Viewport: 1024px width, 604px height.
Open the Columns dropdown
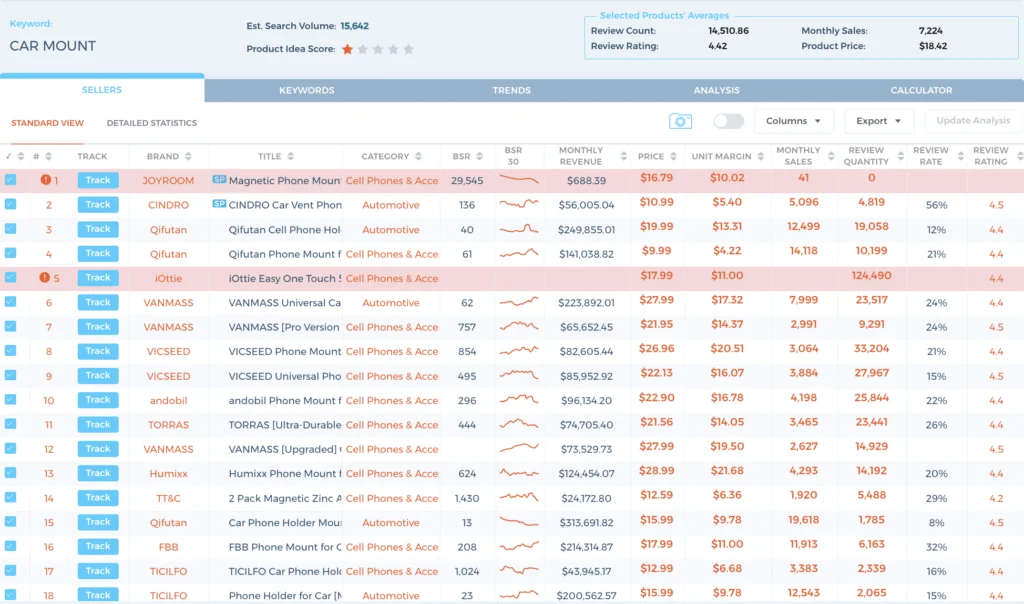pos(794,121)
